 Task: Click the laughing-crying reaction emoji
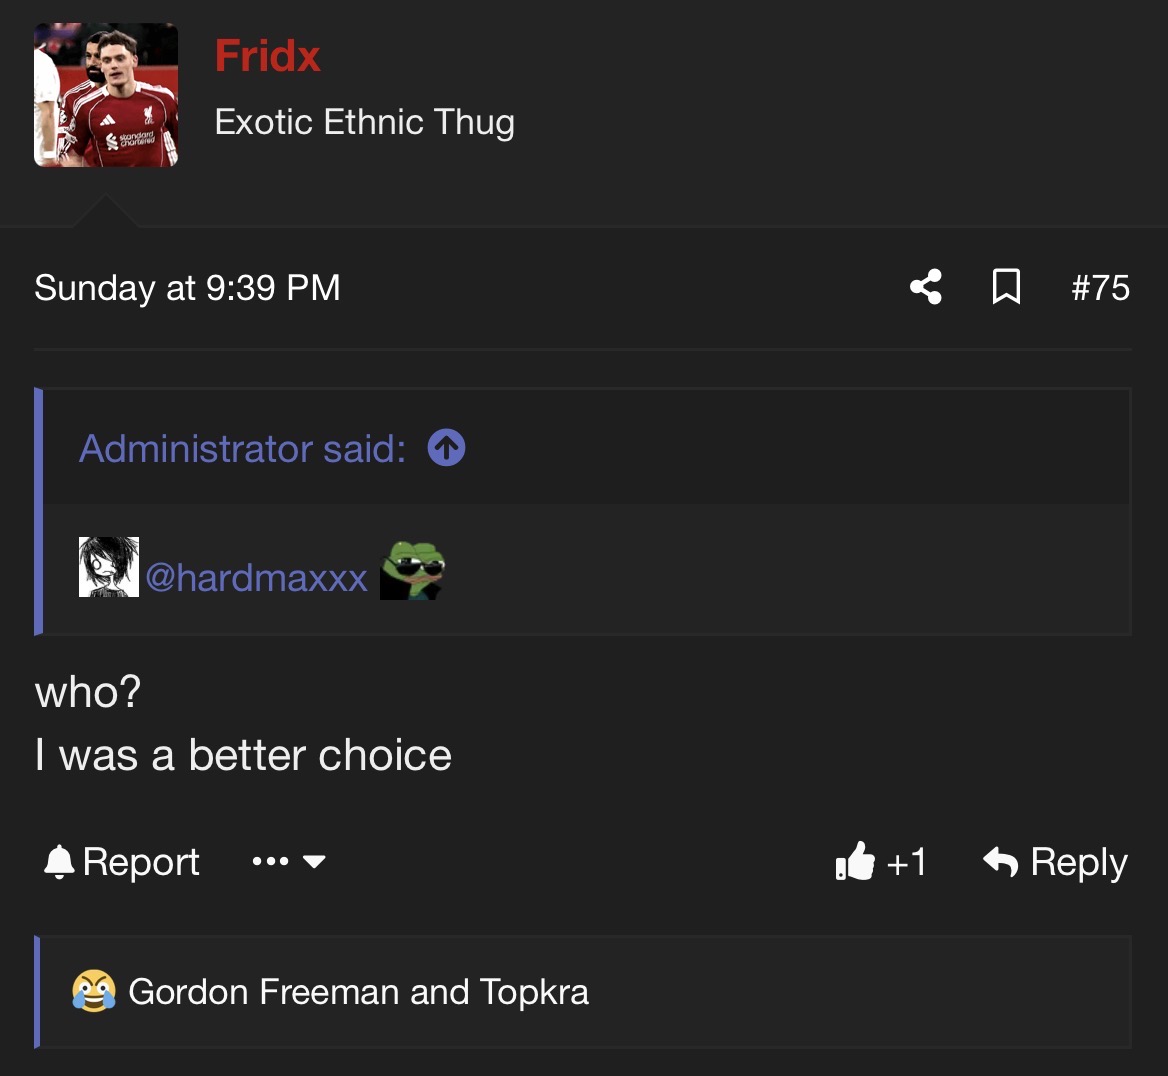pyautogui.click(x=94, y=991)
